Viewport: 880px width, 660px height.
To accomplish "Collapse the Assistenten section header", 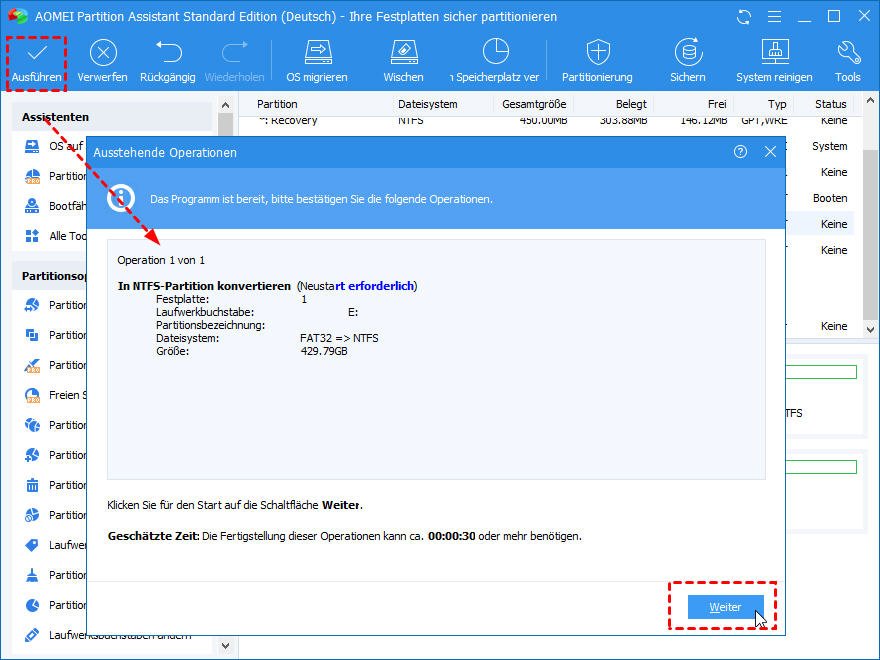I will (x=112, y=117).
